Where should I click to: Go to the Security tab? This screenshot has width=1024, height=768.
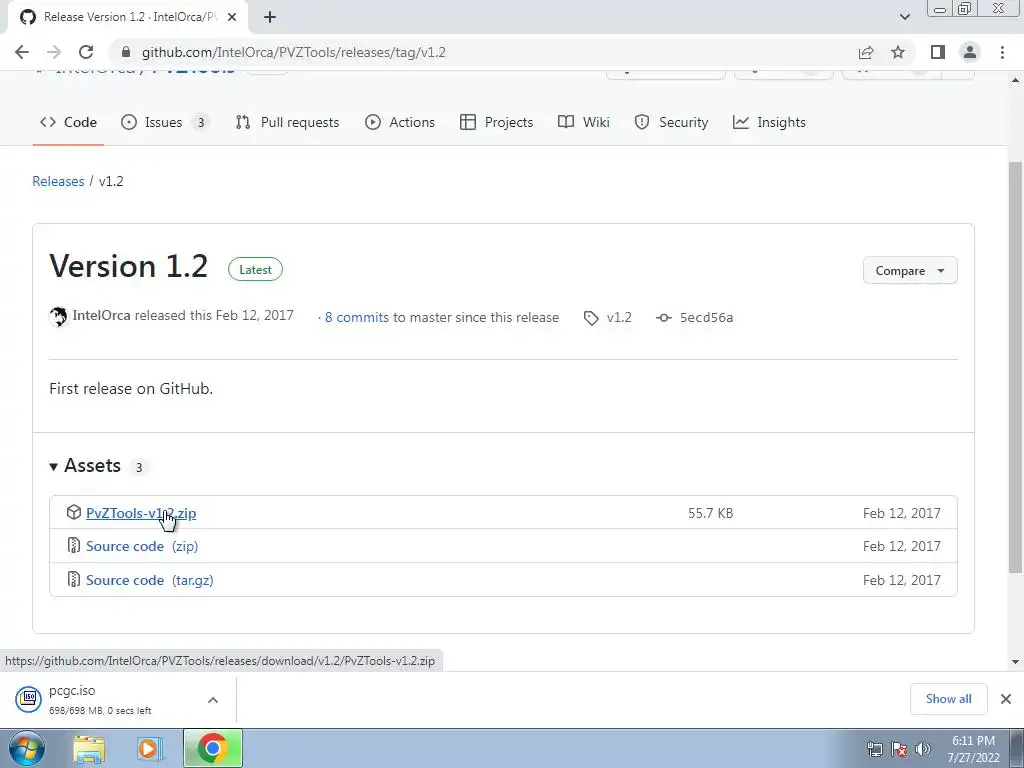pyautogui.click(x=671, y=122)
